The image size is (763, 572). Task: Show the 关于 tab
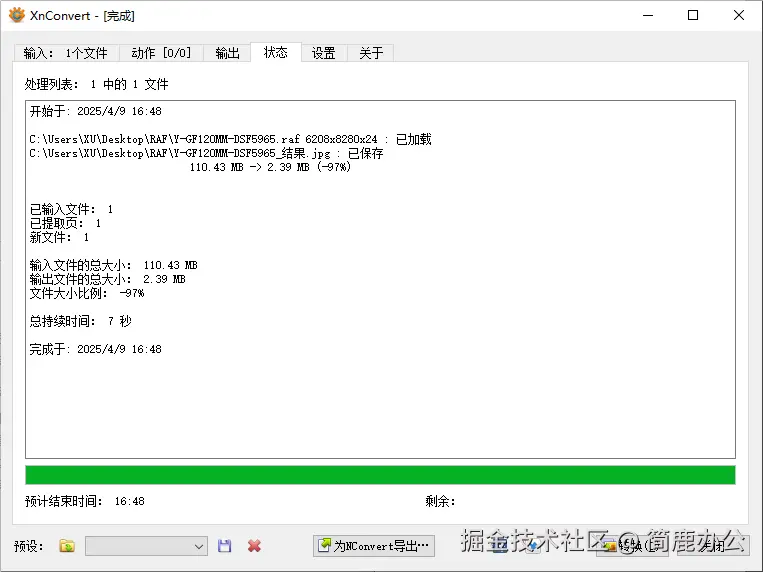point(371,53)
